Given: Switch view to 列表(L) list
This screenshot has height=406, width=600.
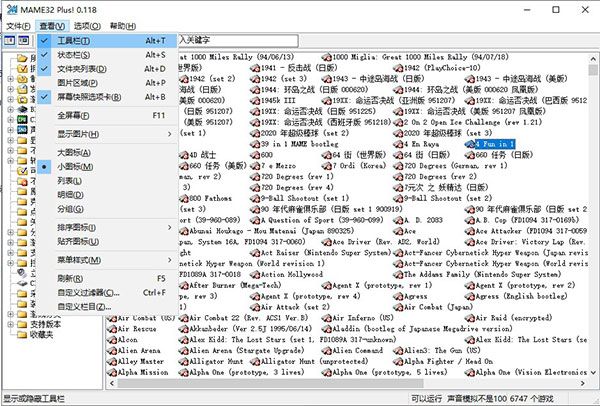Looking at the screenshot, I should click(x=108, y=181).
